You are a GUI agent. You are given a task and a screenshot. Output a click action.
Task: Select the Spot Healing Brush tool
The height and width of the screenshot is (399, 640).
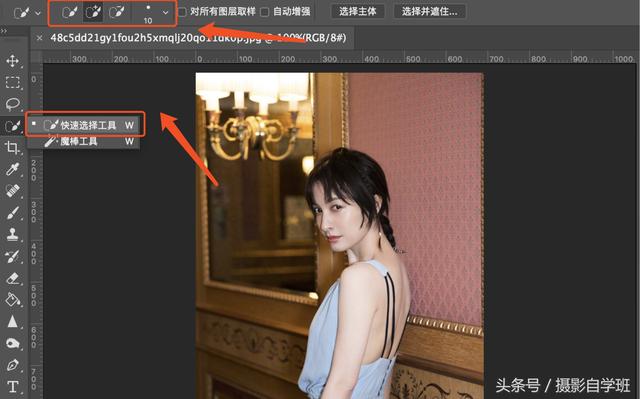click(12, 191)
